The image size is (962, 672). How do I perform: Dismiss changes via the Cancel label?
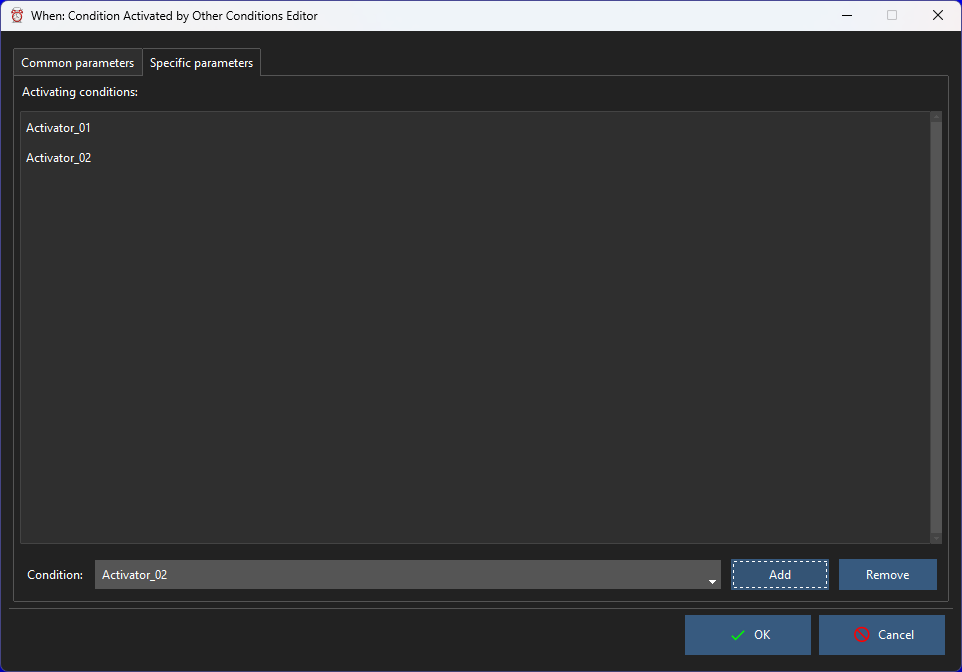click(895, 635)
